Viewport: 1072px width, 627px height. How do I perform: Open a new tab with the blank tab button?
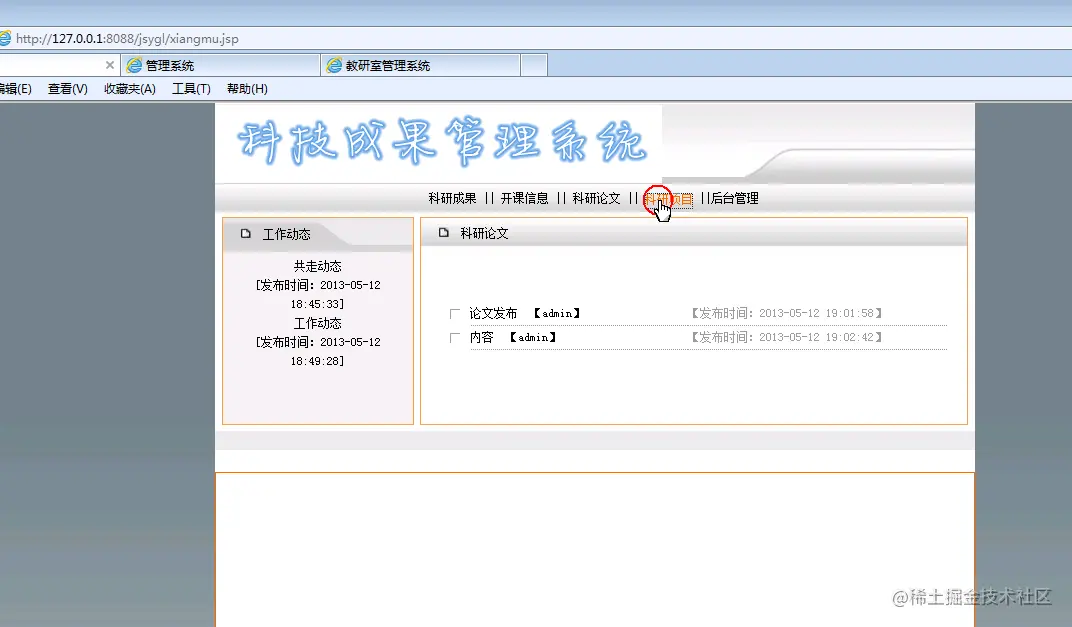click(x=533, y=64)
